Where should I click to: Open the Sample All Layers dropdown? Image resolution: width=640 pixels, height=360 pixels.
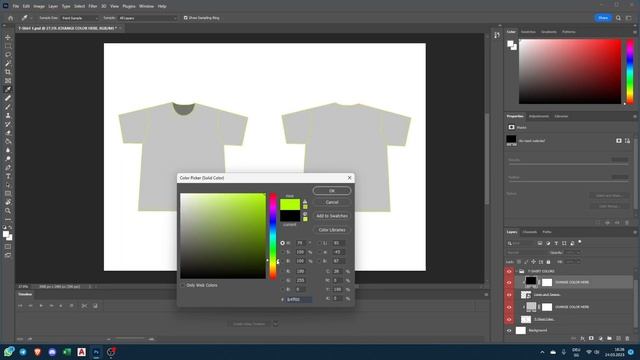click(x=148, y=18)
